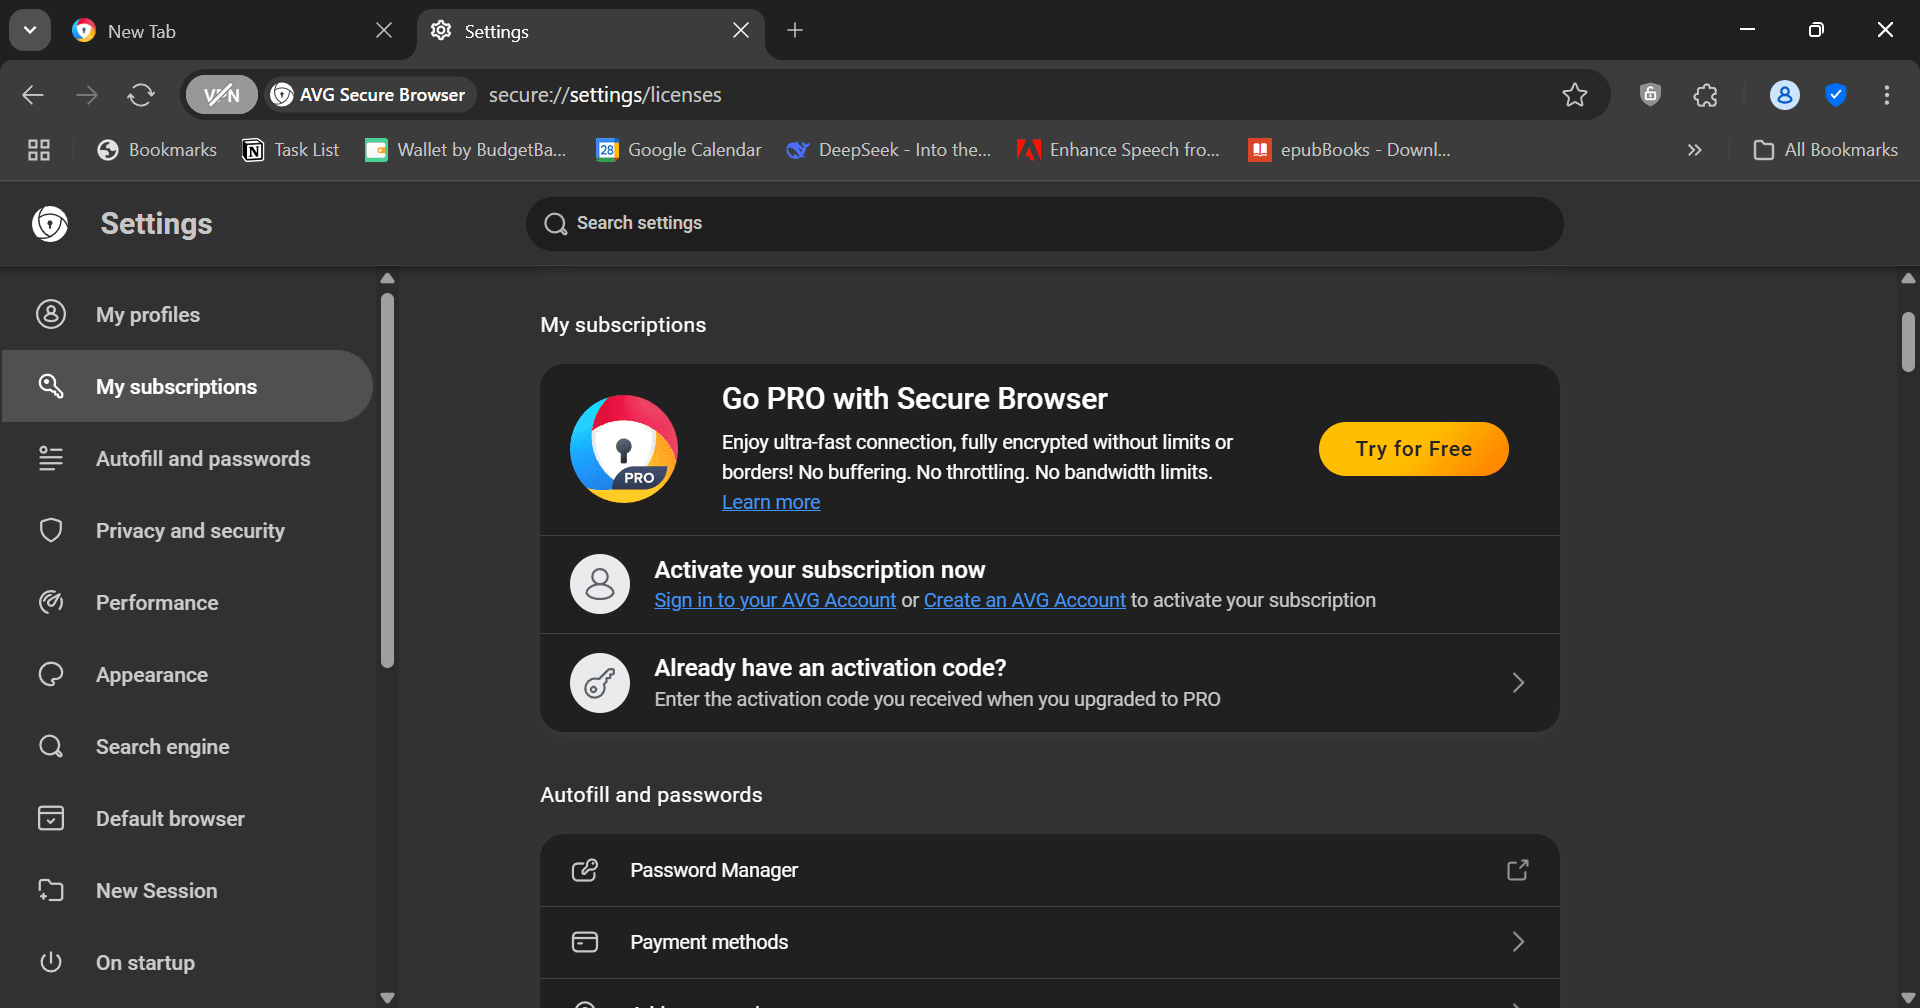The width and height of the screenshot is (1920, 1008).
Task: Open a new tab with plus button
Action: click(795, 31)
